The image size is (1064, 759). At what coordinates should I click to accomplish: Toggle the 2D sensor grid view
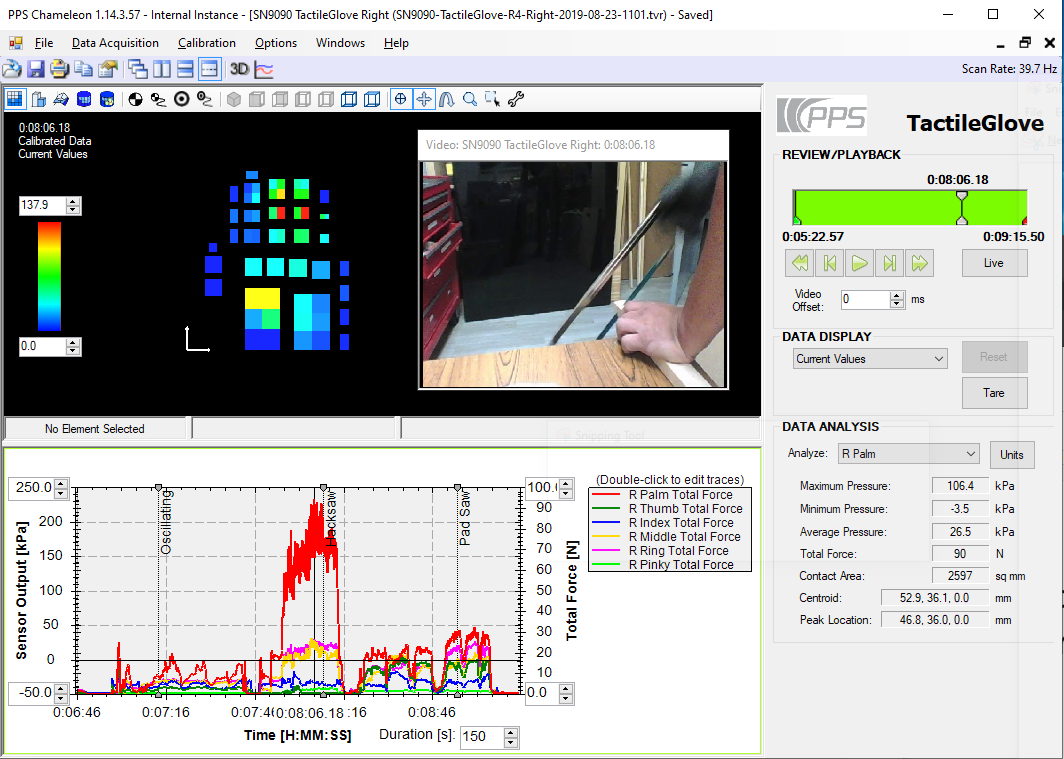click(14, 98)
